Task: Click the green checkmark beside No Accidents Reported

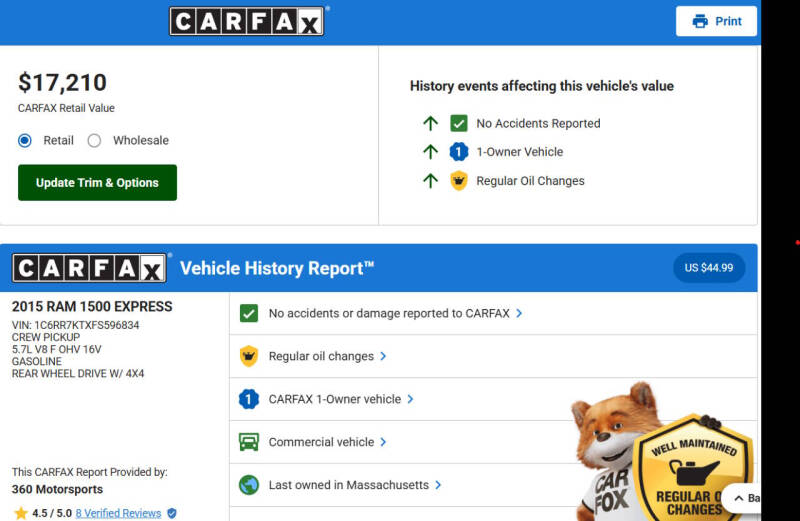Action: (459, 123)
